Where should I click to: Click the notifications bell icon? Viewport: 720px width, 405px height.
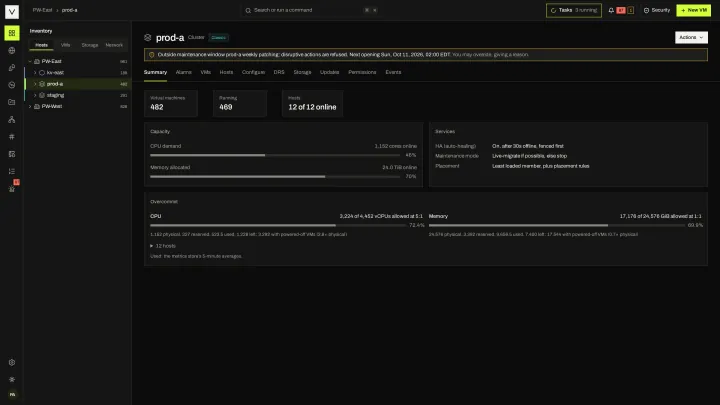click(611, 10)
